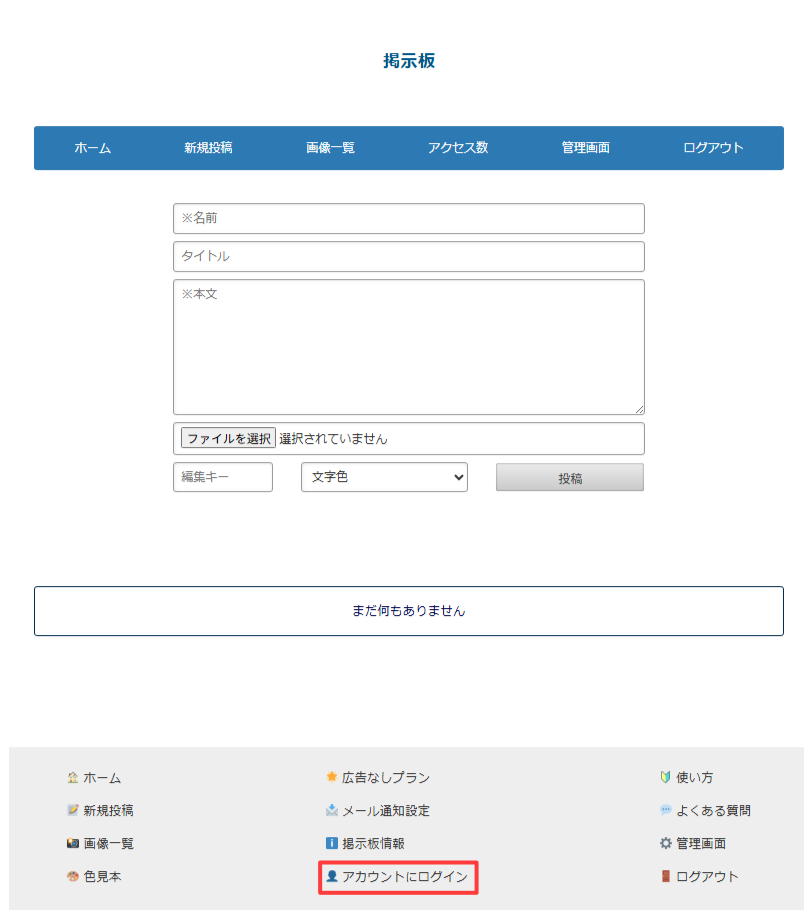Click the person icon beside アカウントにログイン
The image size is (812, 924).
pos(333,877)
